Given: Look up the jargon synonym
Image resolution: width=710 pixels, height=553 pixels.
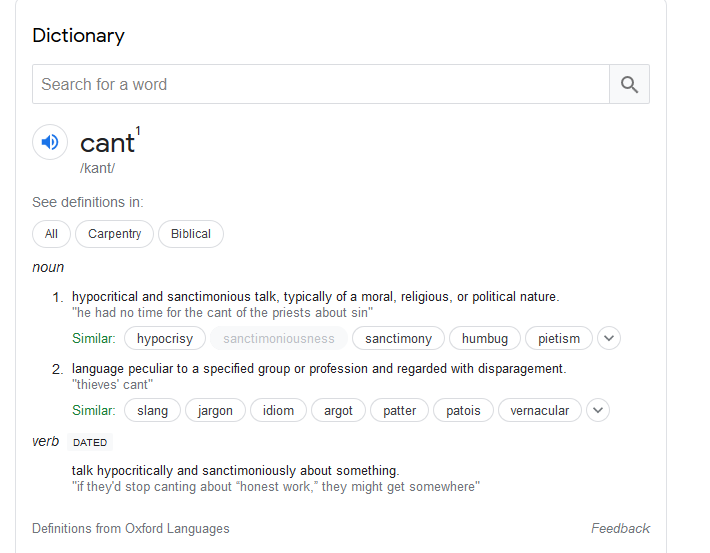Looking at the screenshot, I should coord(215,410).
